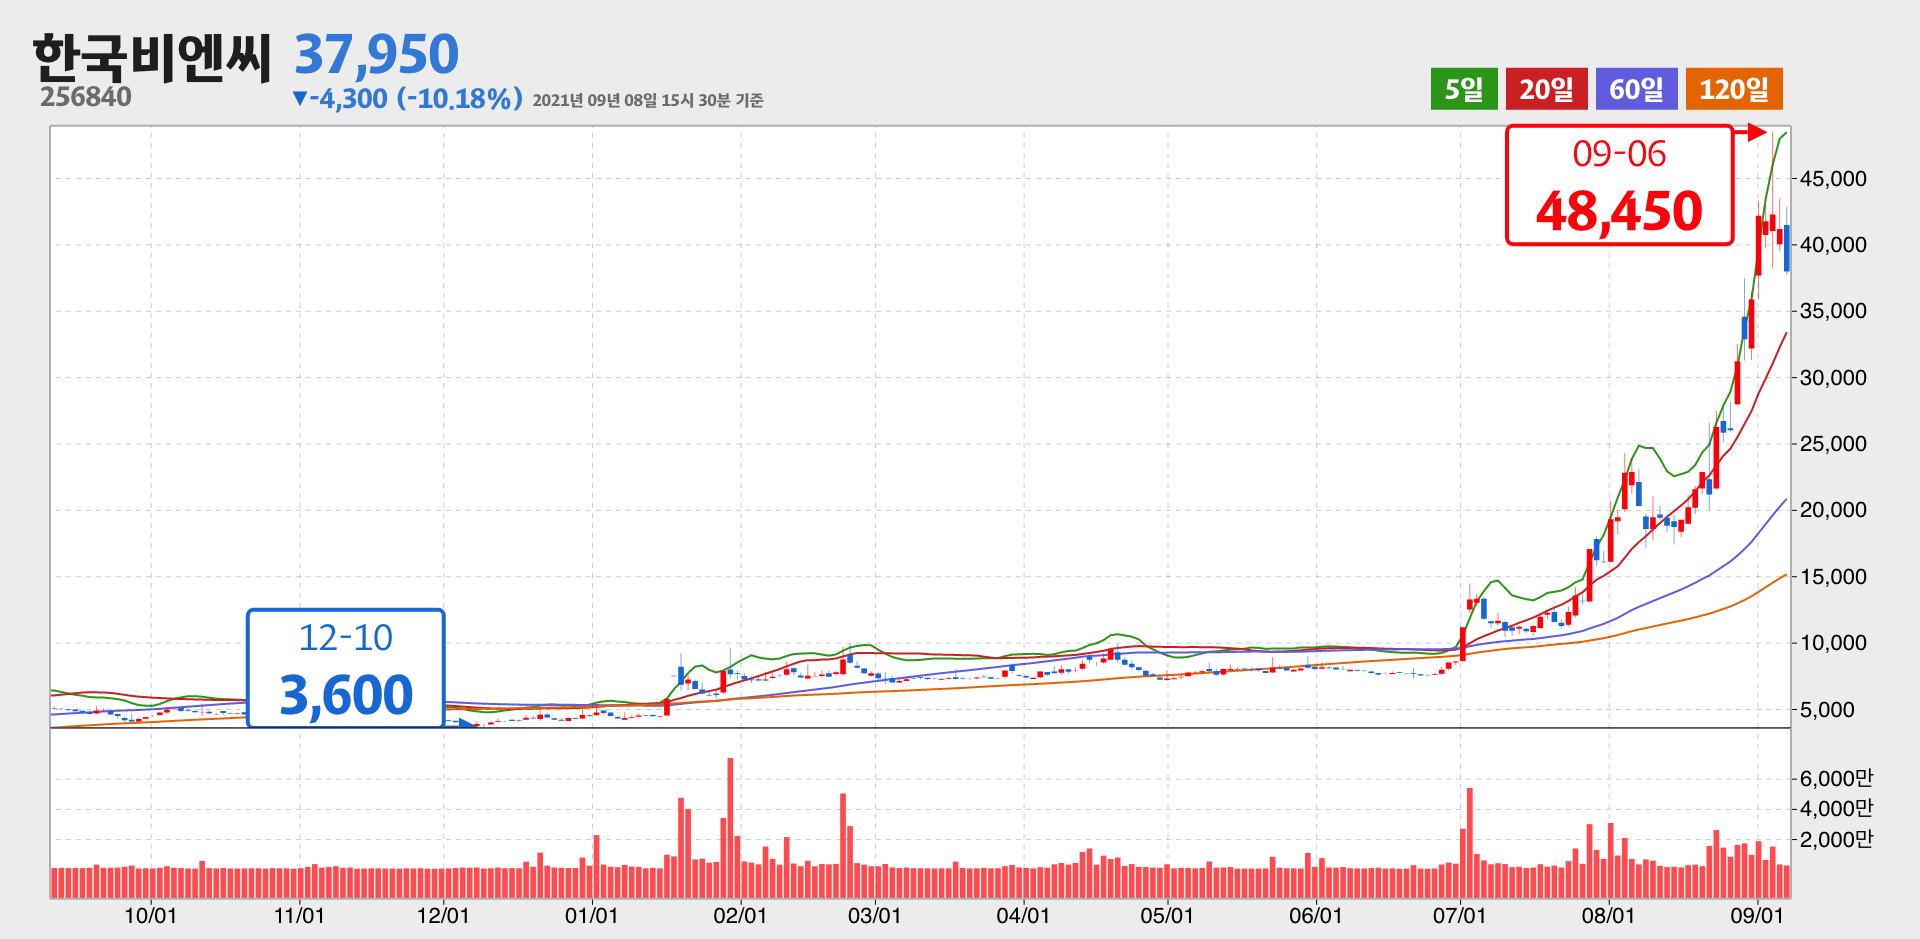Click the current price 37,950
The height and width of the screenshot is (939, 1920).
(x=377, y=54)
